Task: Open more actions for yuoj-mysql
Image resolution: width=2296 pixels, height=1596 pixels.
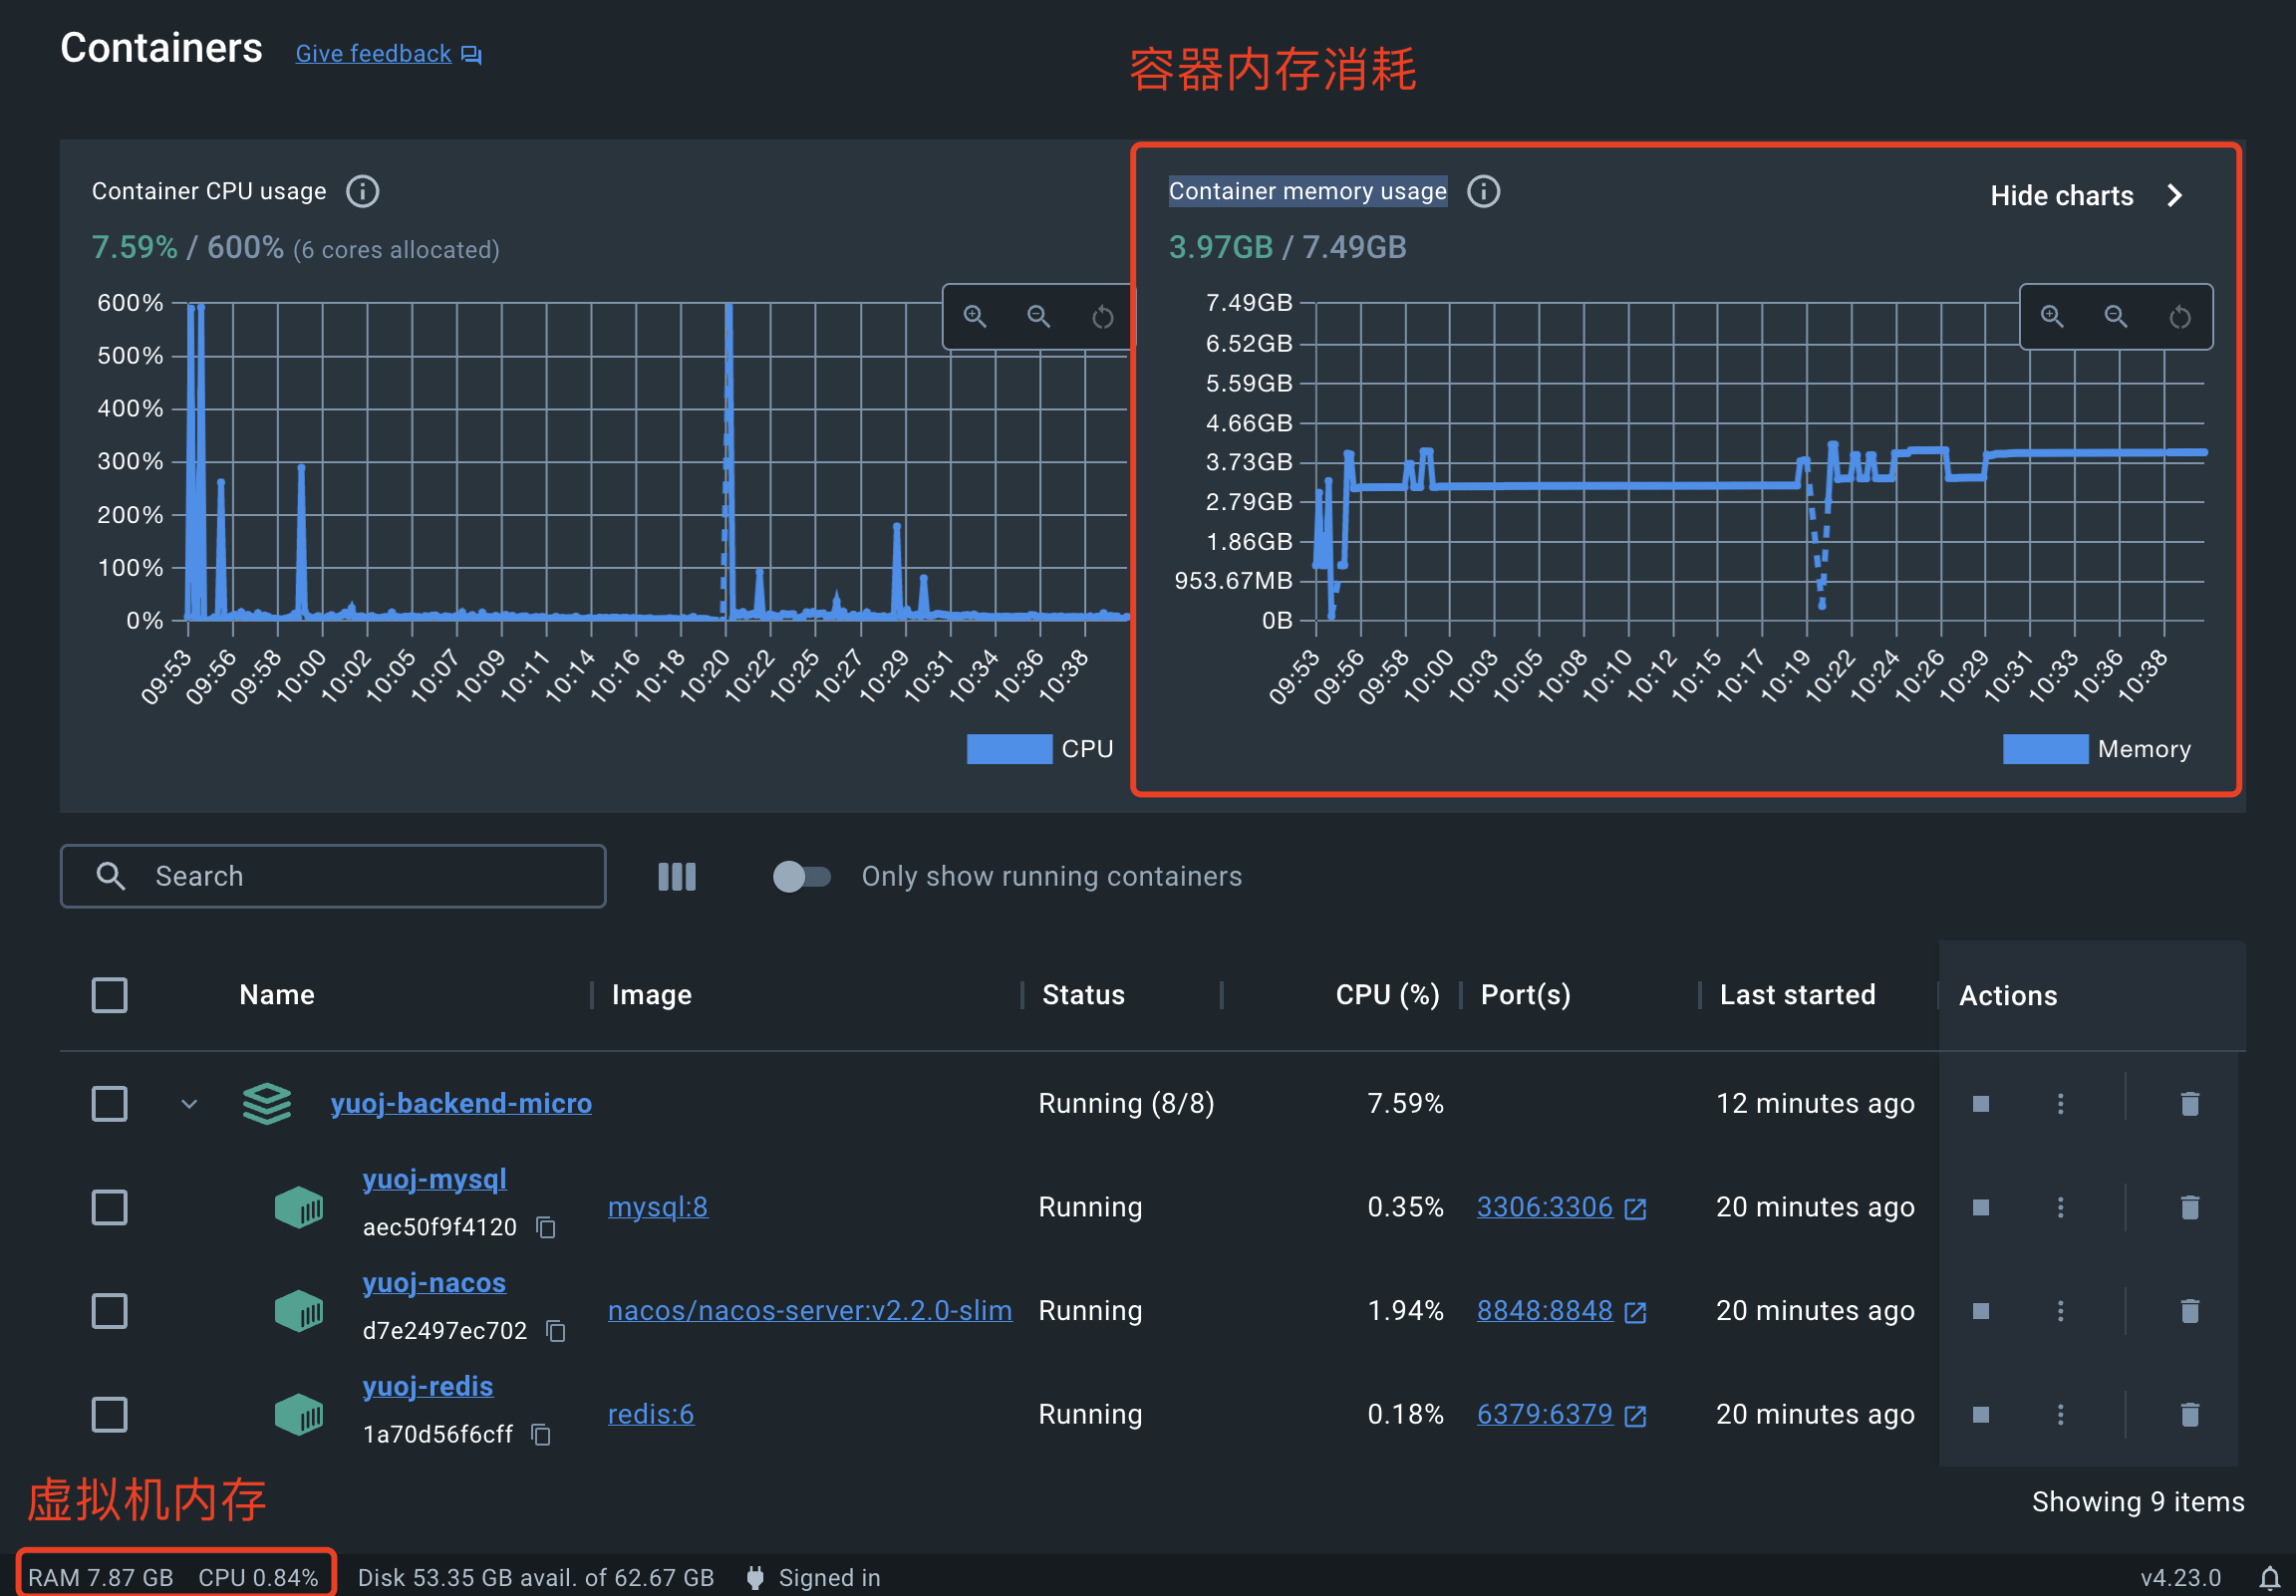Action: point(2060,1207)
